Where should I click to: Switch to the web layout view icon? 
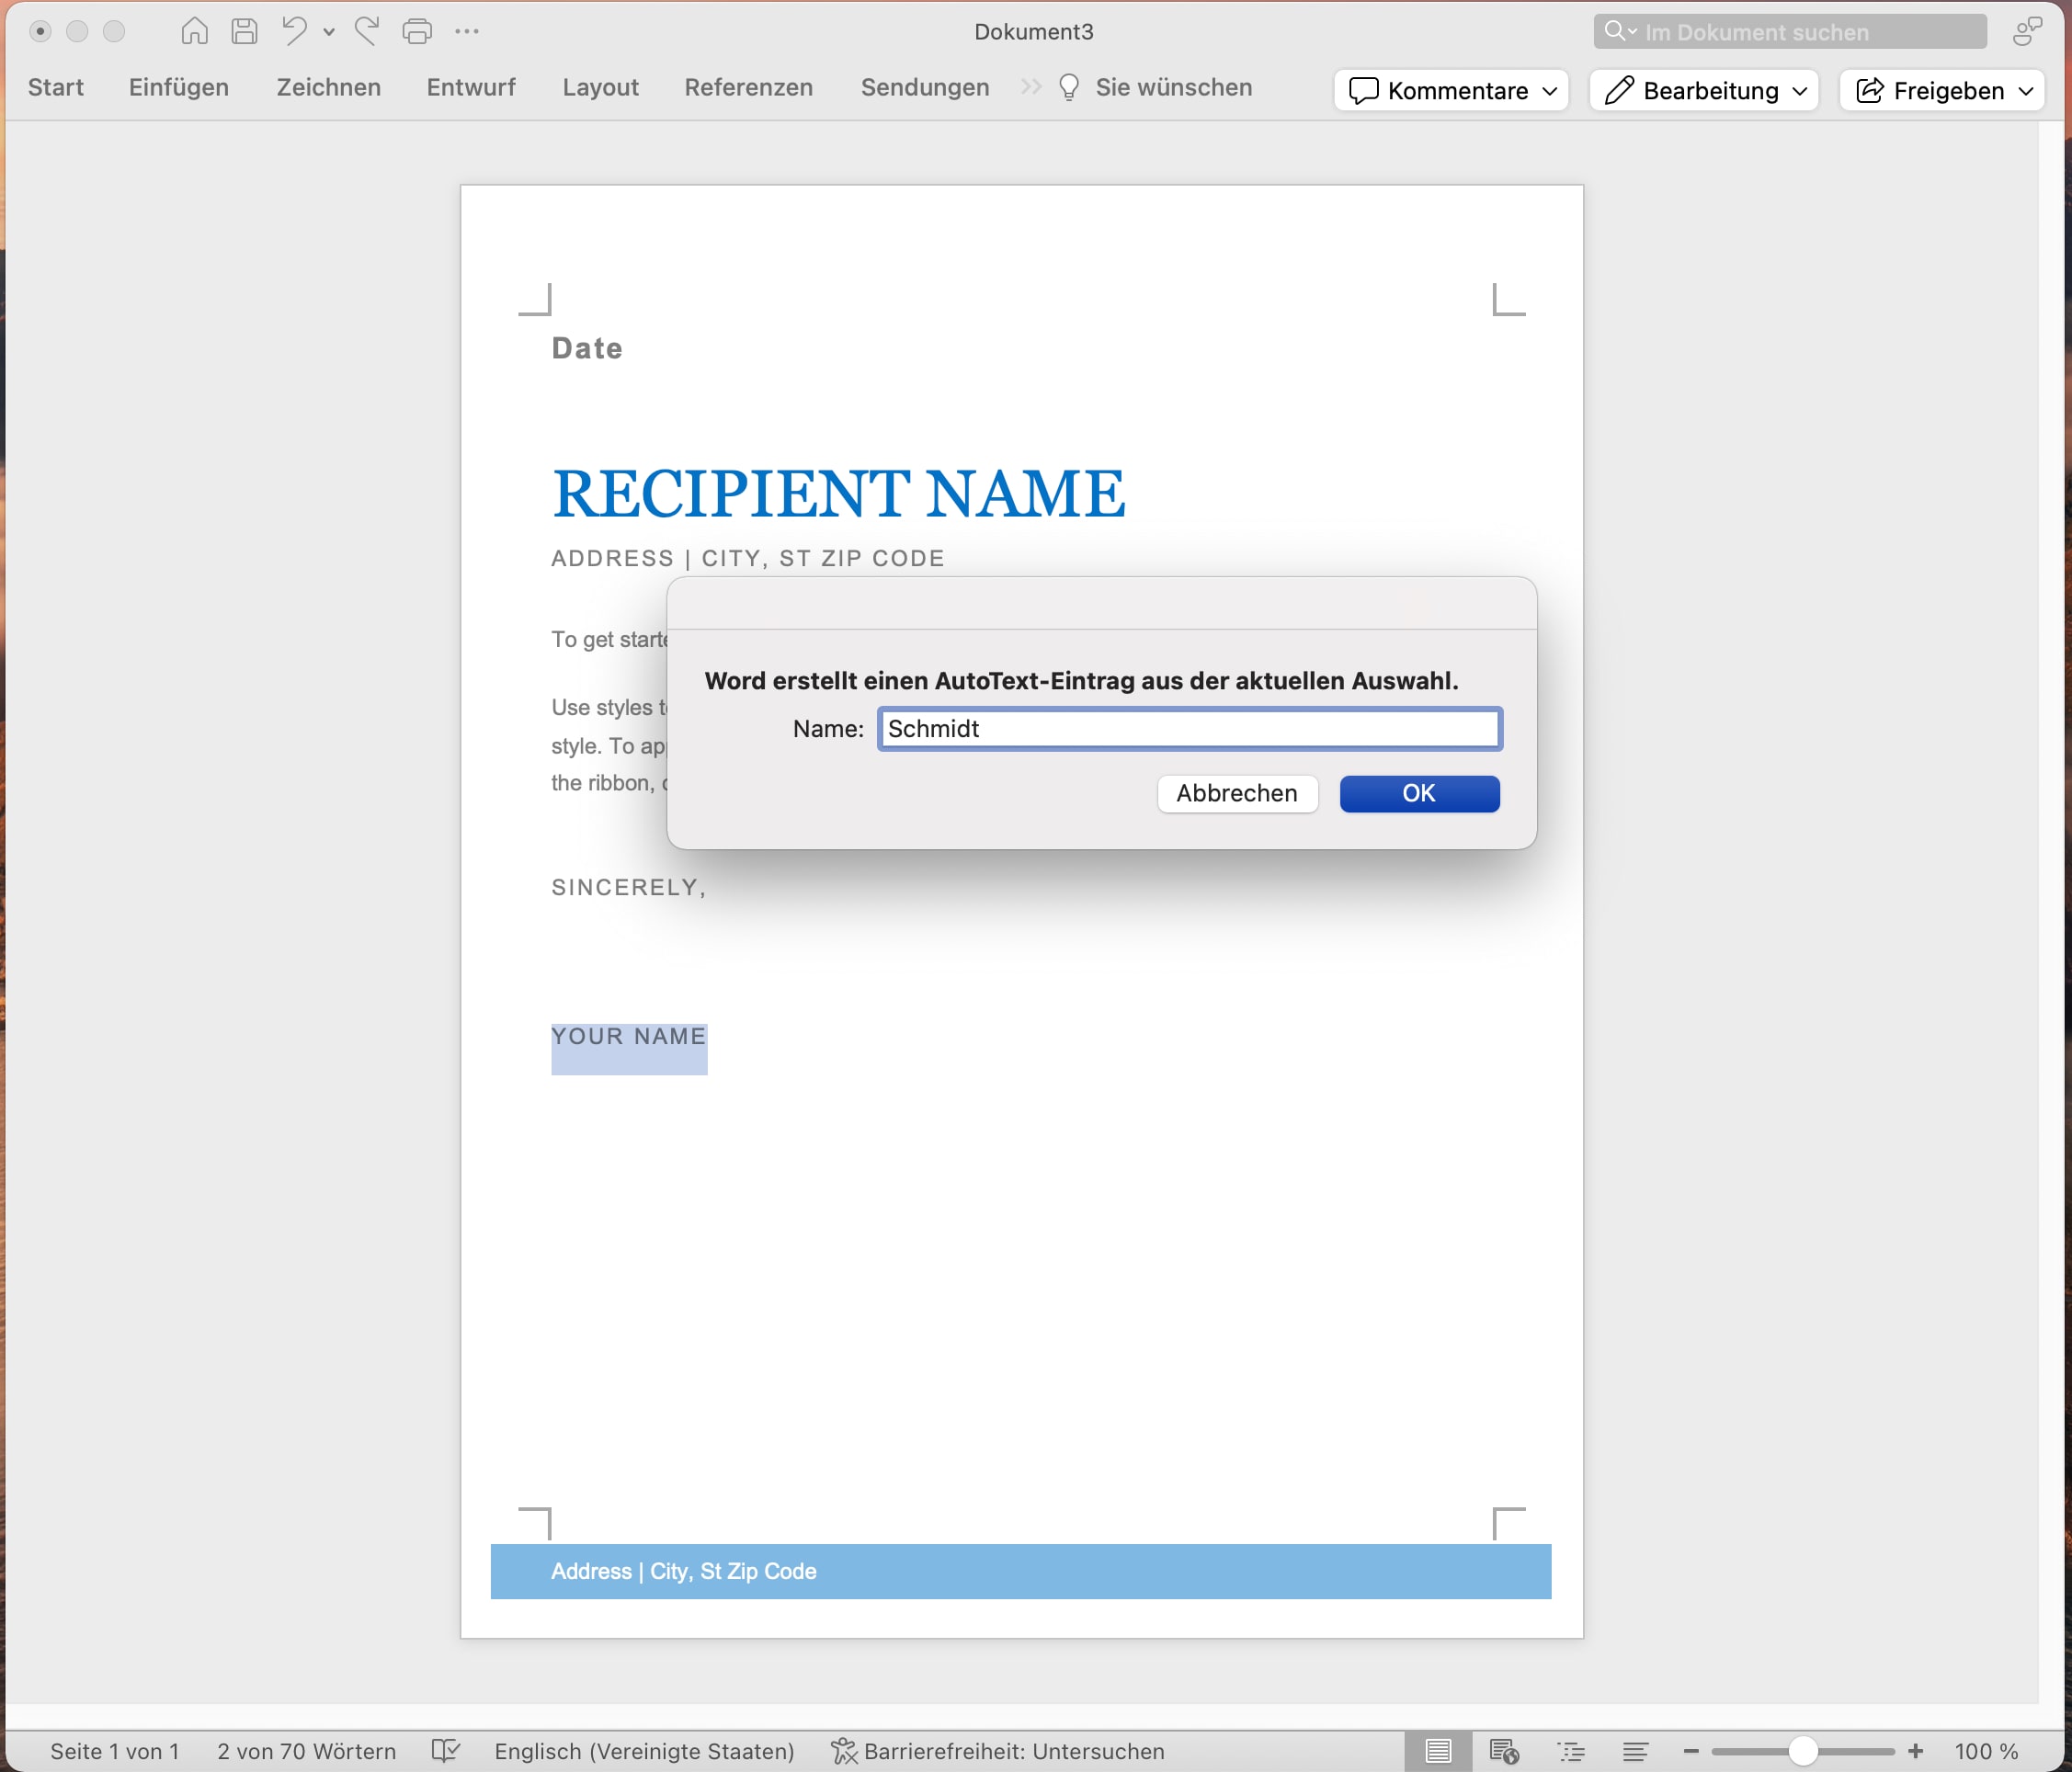(1504, 1751)
